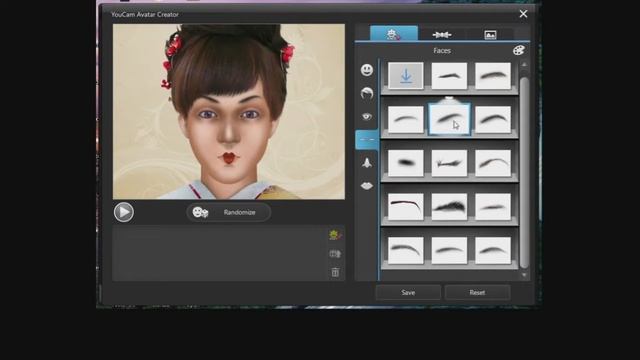The image size is (640, 360).
Task: Play the avatar preview animation
Action: 124,212
